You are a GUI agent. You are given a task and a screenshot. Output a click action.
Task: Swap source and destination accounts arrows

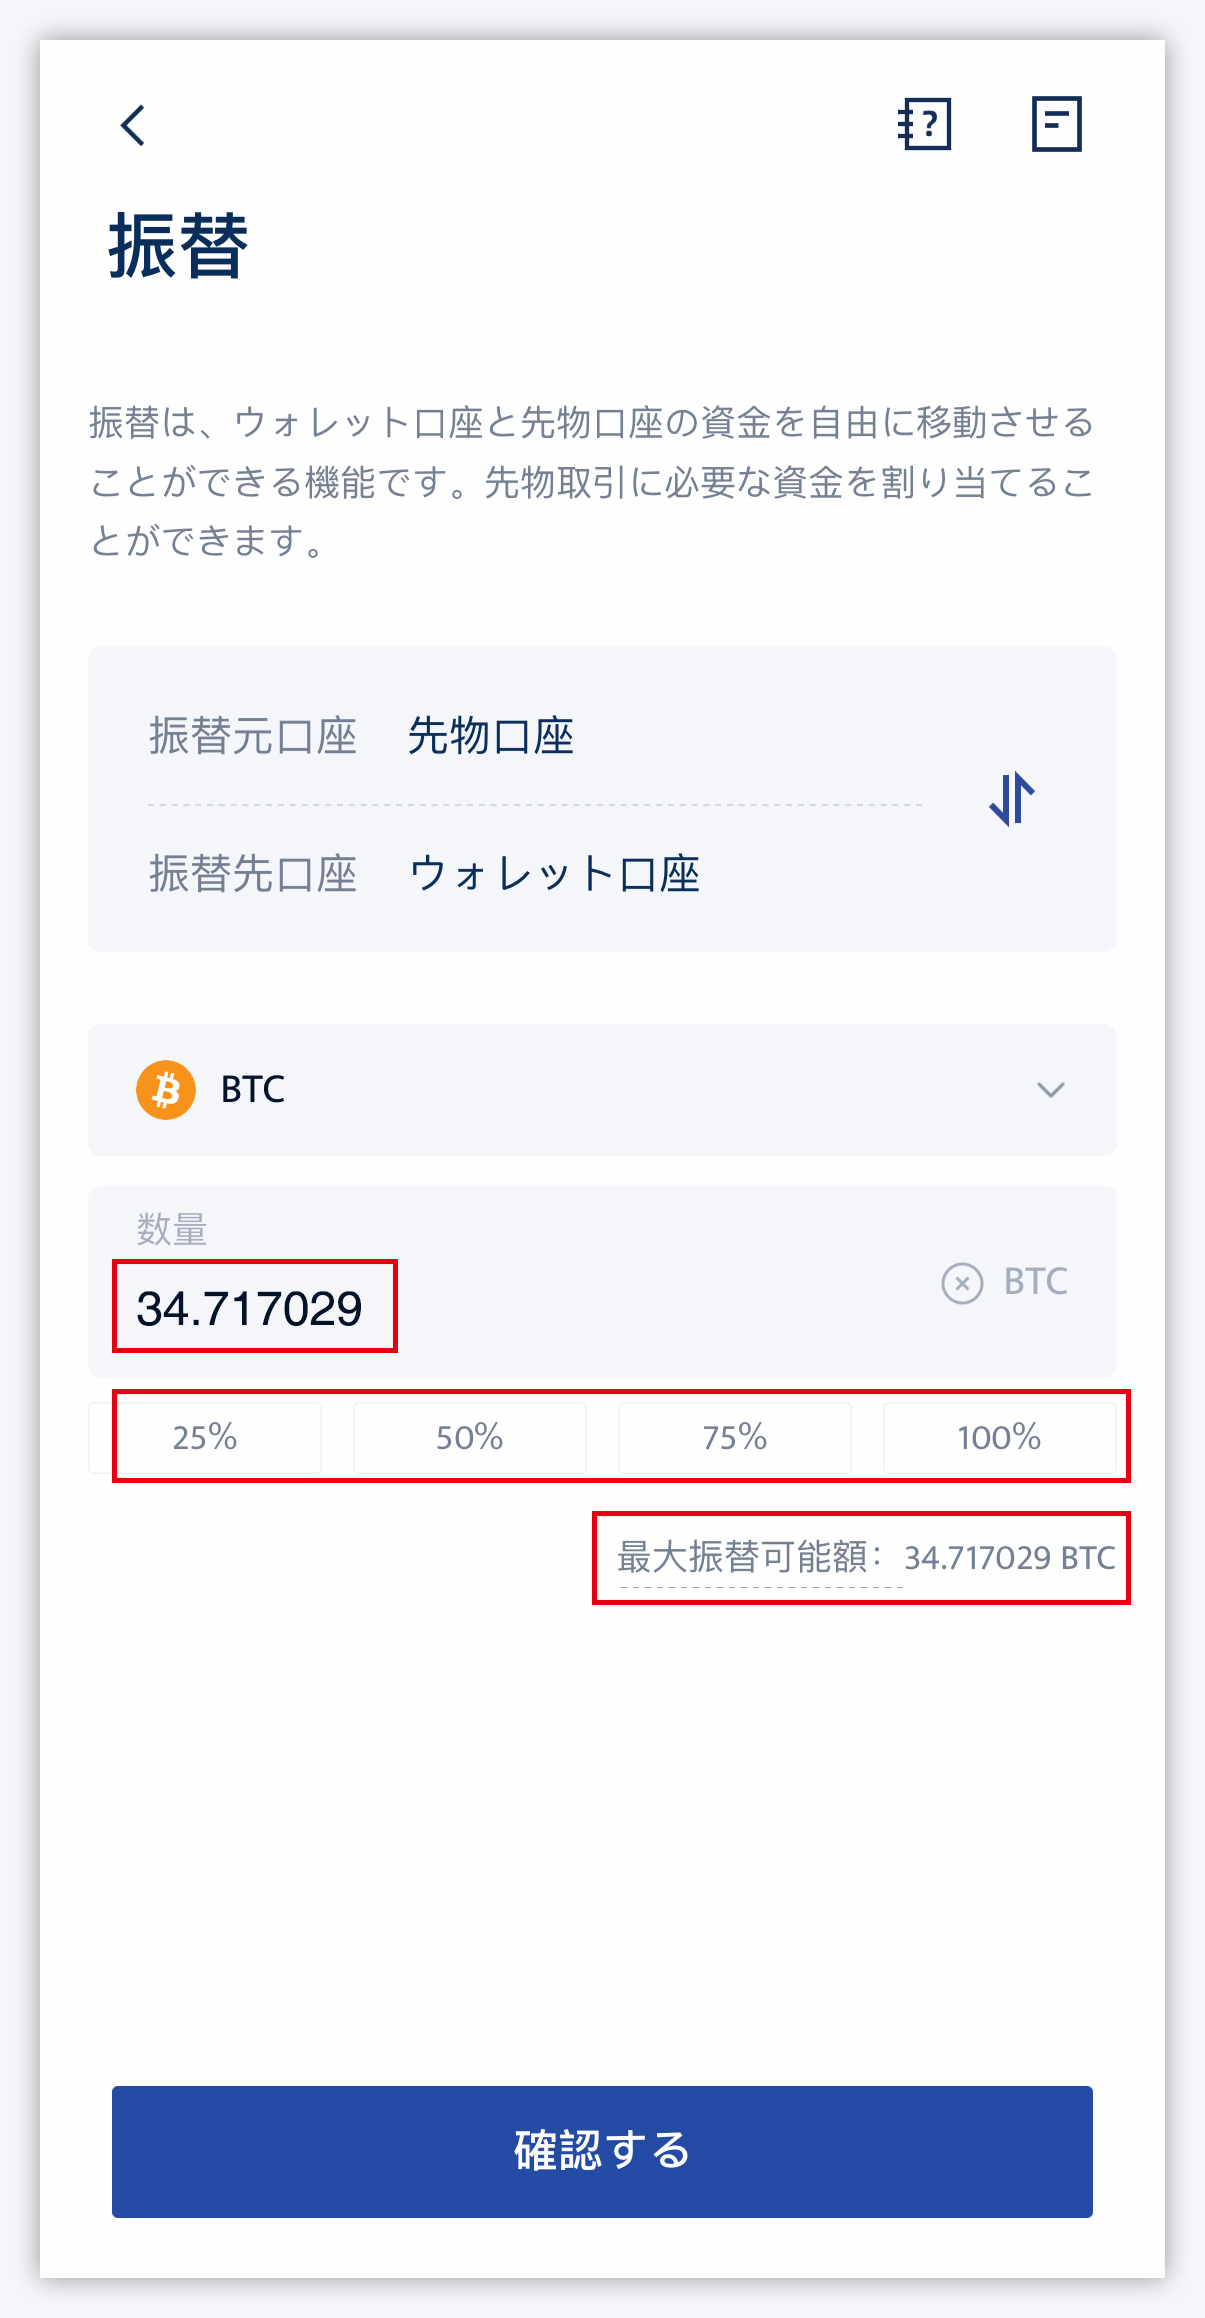pyautogui.click(x=1011, y=798)
